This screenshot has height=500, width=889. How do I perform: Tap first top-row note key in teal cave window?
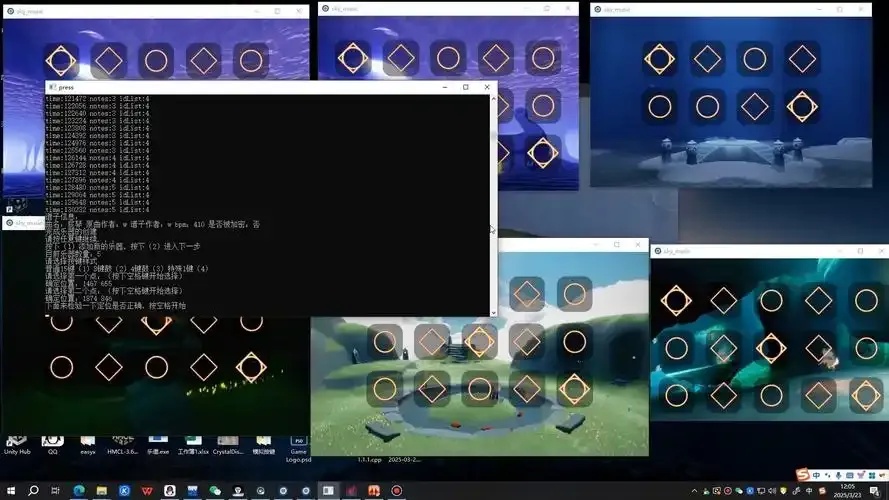(676, 300)
